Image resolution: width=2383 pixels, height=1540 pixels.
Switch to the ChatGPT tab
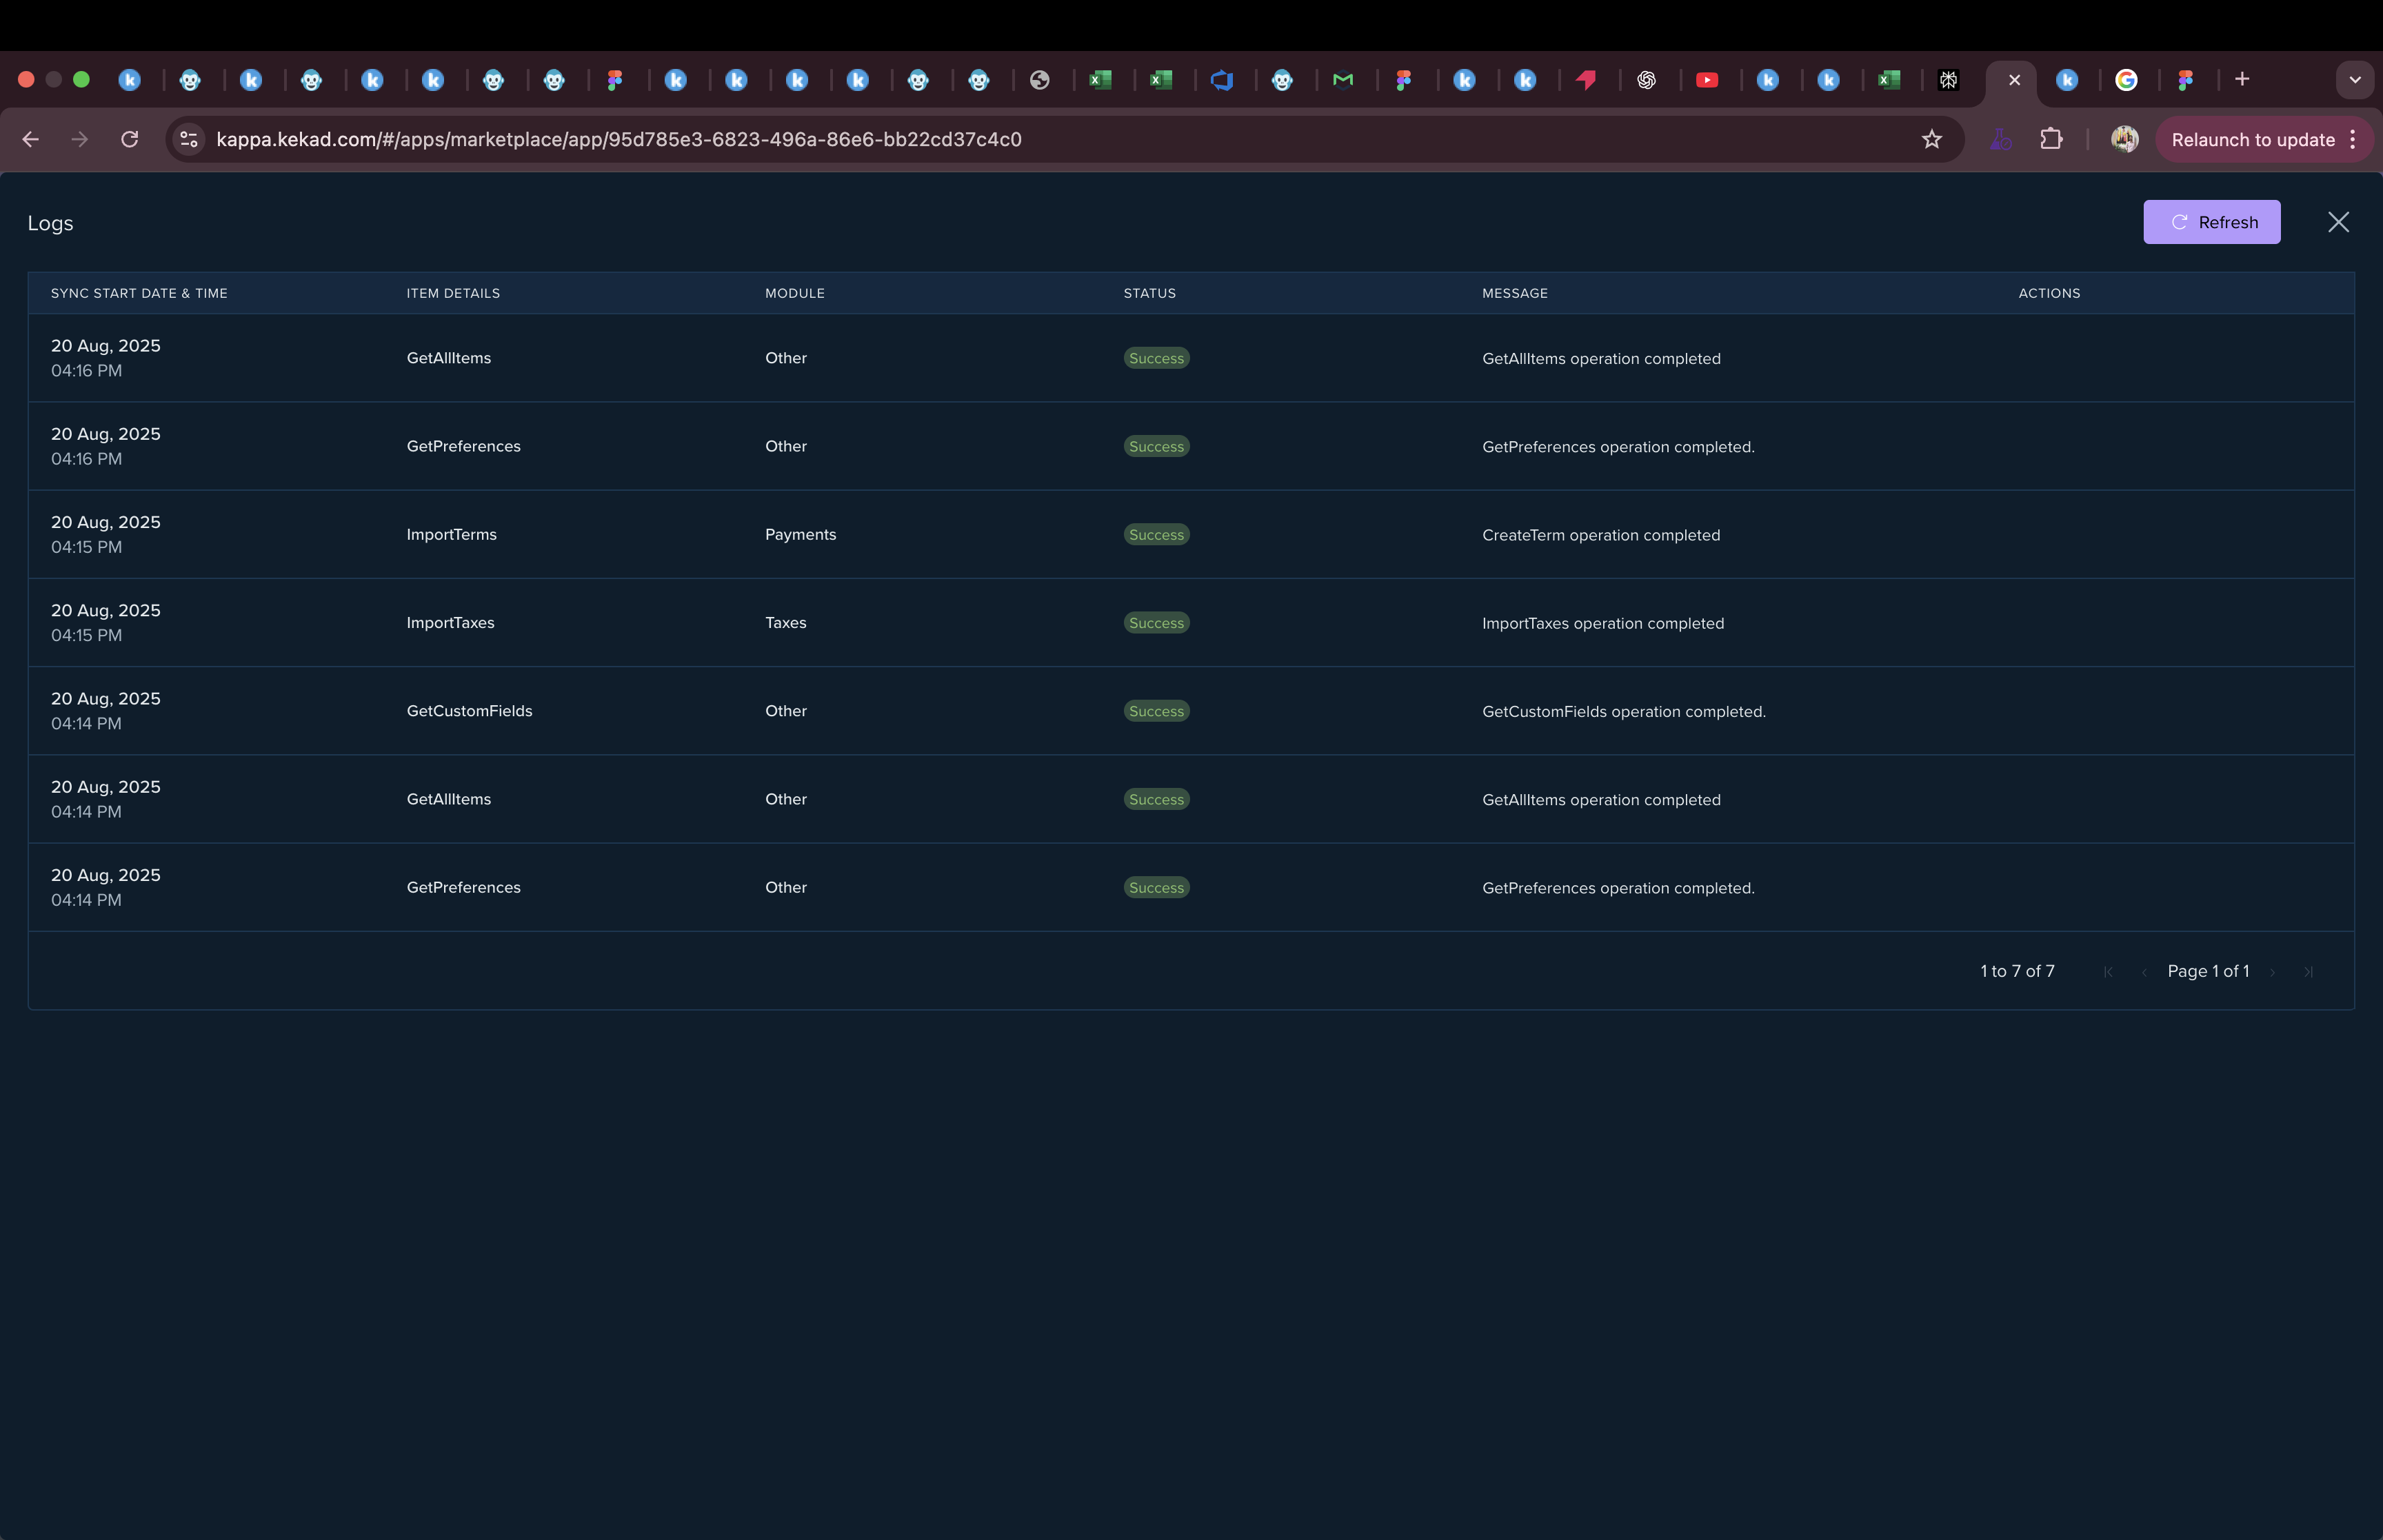(x=1646, y=80)
